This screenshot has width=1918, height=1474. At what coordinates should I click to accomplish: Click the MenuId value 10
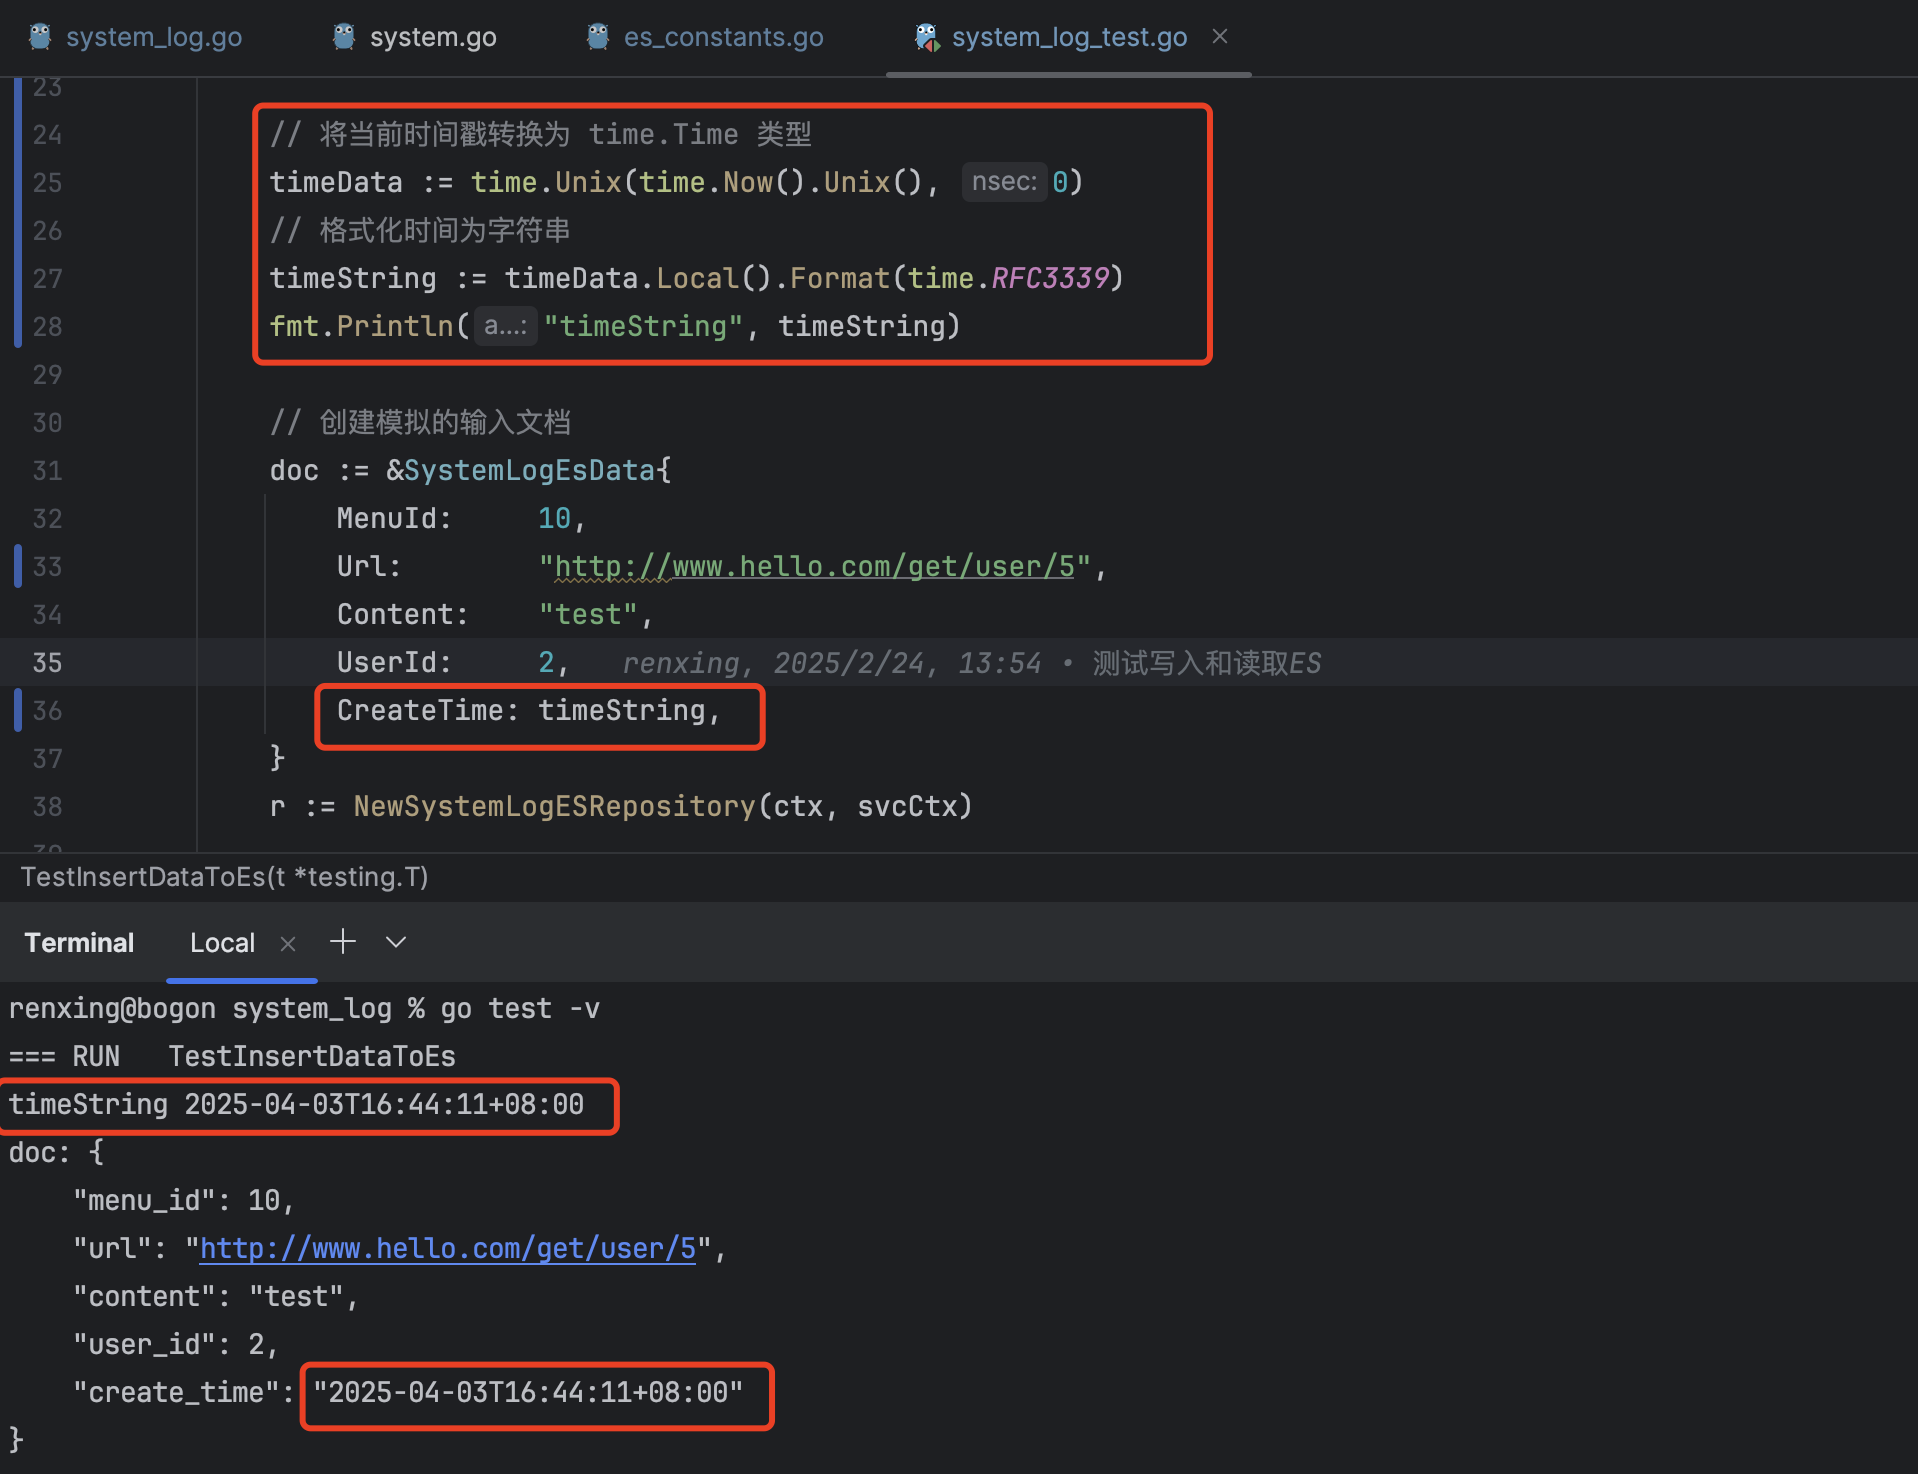pyautogui.click(x=554, y=519)
